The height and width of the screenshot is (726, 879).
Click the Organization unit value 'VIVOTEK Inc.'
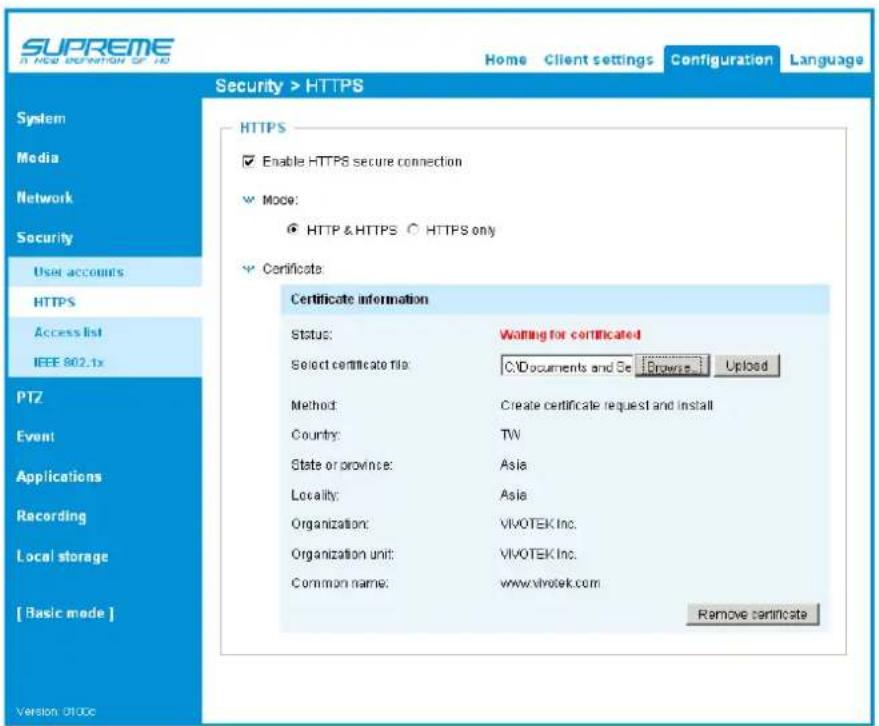click(538, 554)
